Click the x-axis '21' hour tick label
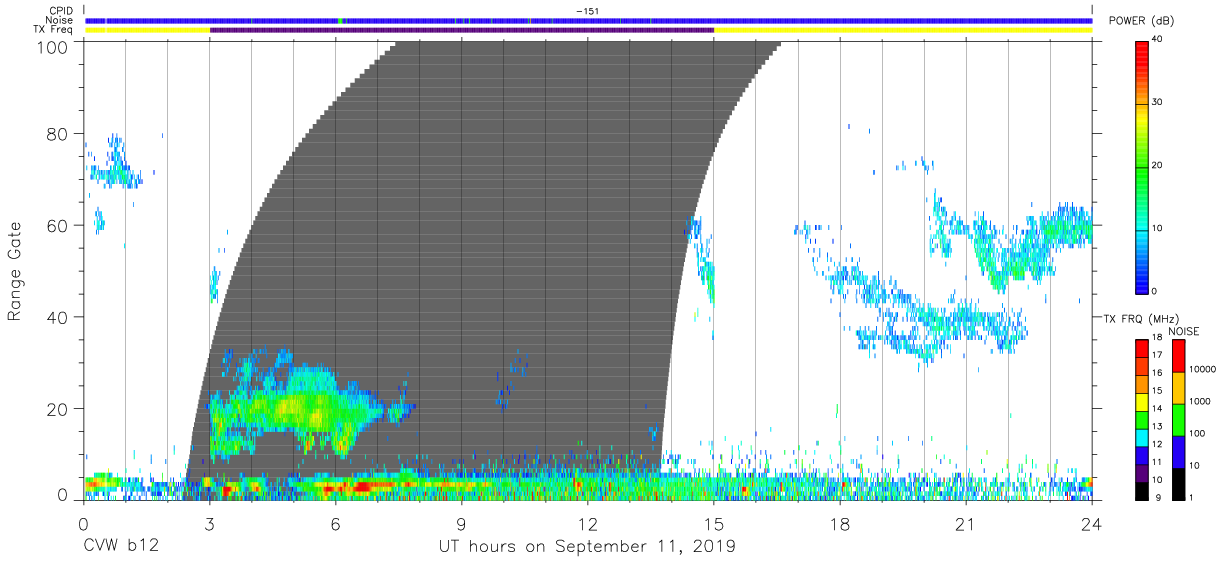1228x567 pixels. click(x=965, y=524)
